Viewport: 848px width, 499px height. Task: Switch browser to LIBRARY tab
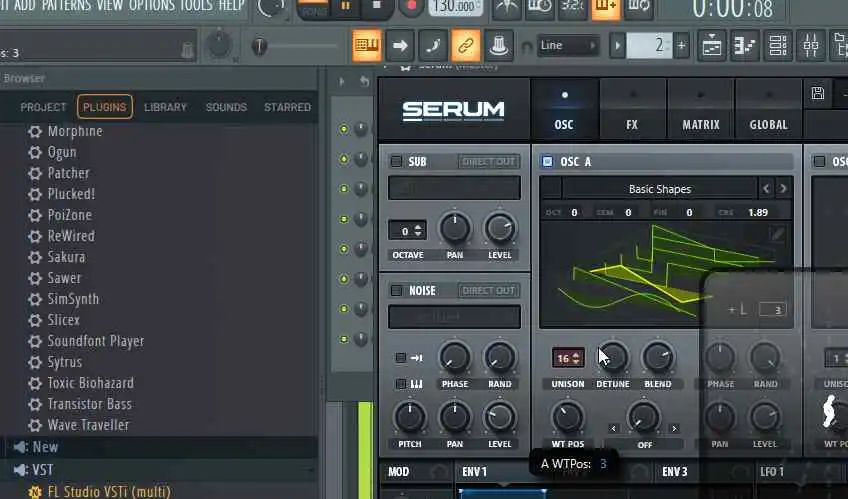[x=165, y=107]
